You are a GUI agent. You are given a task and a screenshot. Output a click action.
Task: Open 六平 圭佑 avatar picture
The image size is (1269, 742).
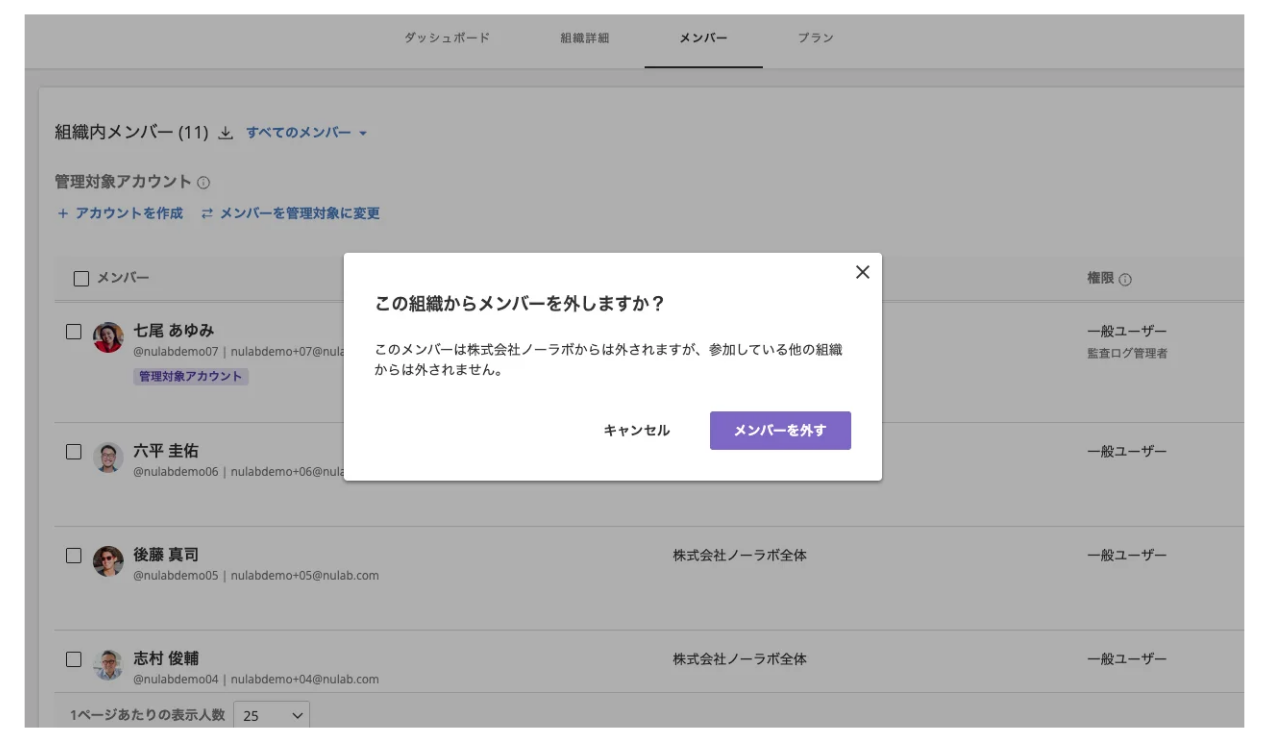click(108, 458)
